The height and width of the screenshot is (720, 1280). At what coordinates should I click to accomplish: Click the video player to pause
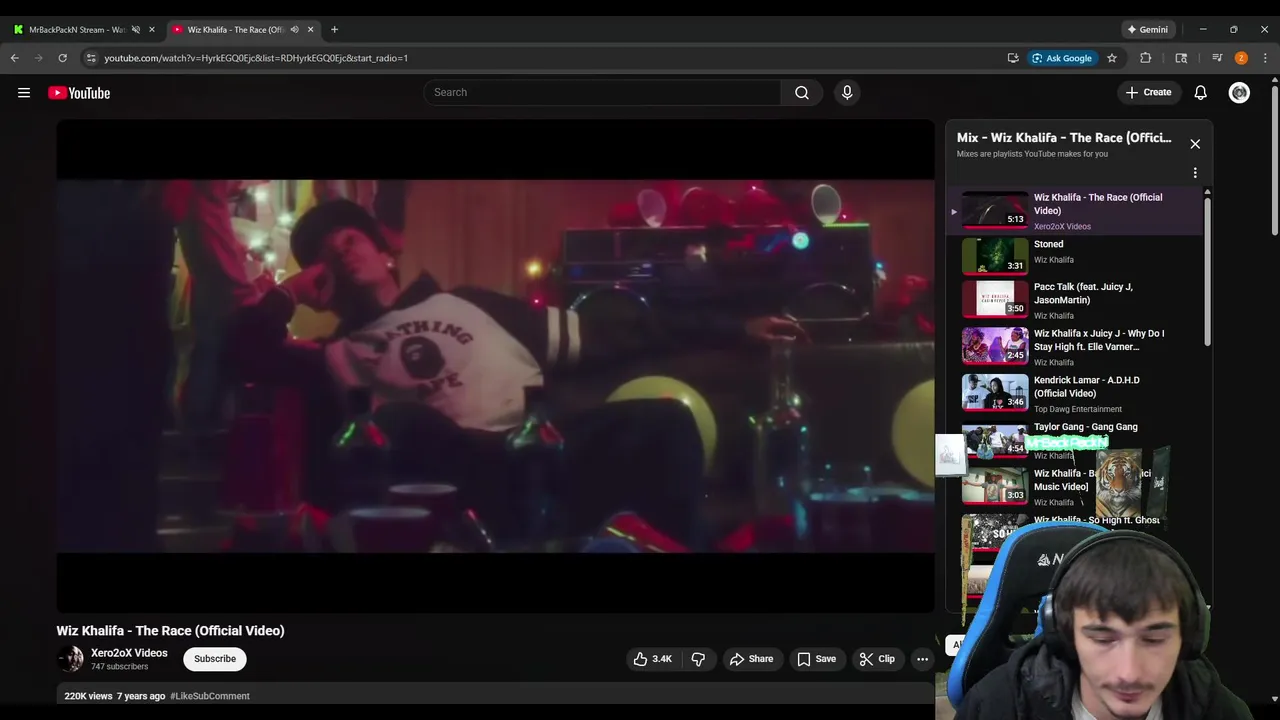496,366
